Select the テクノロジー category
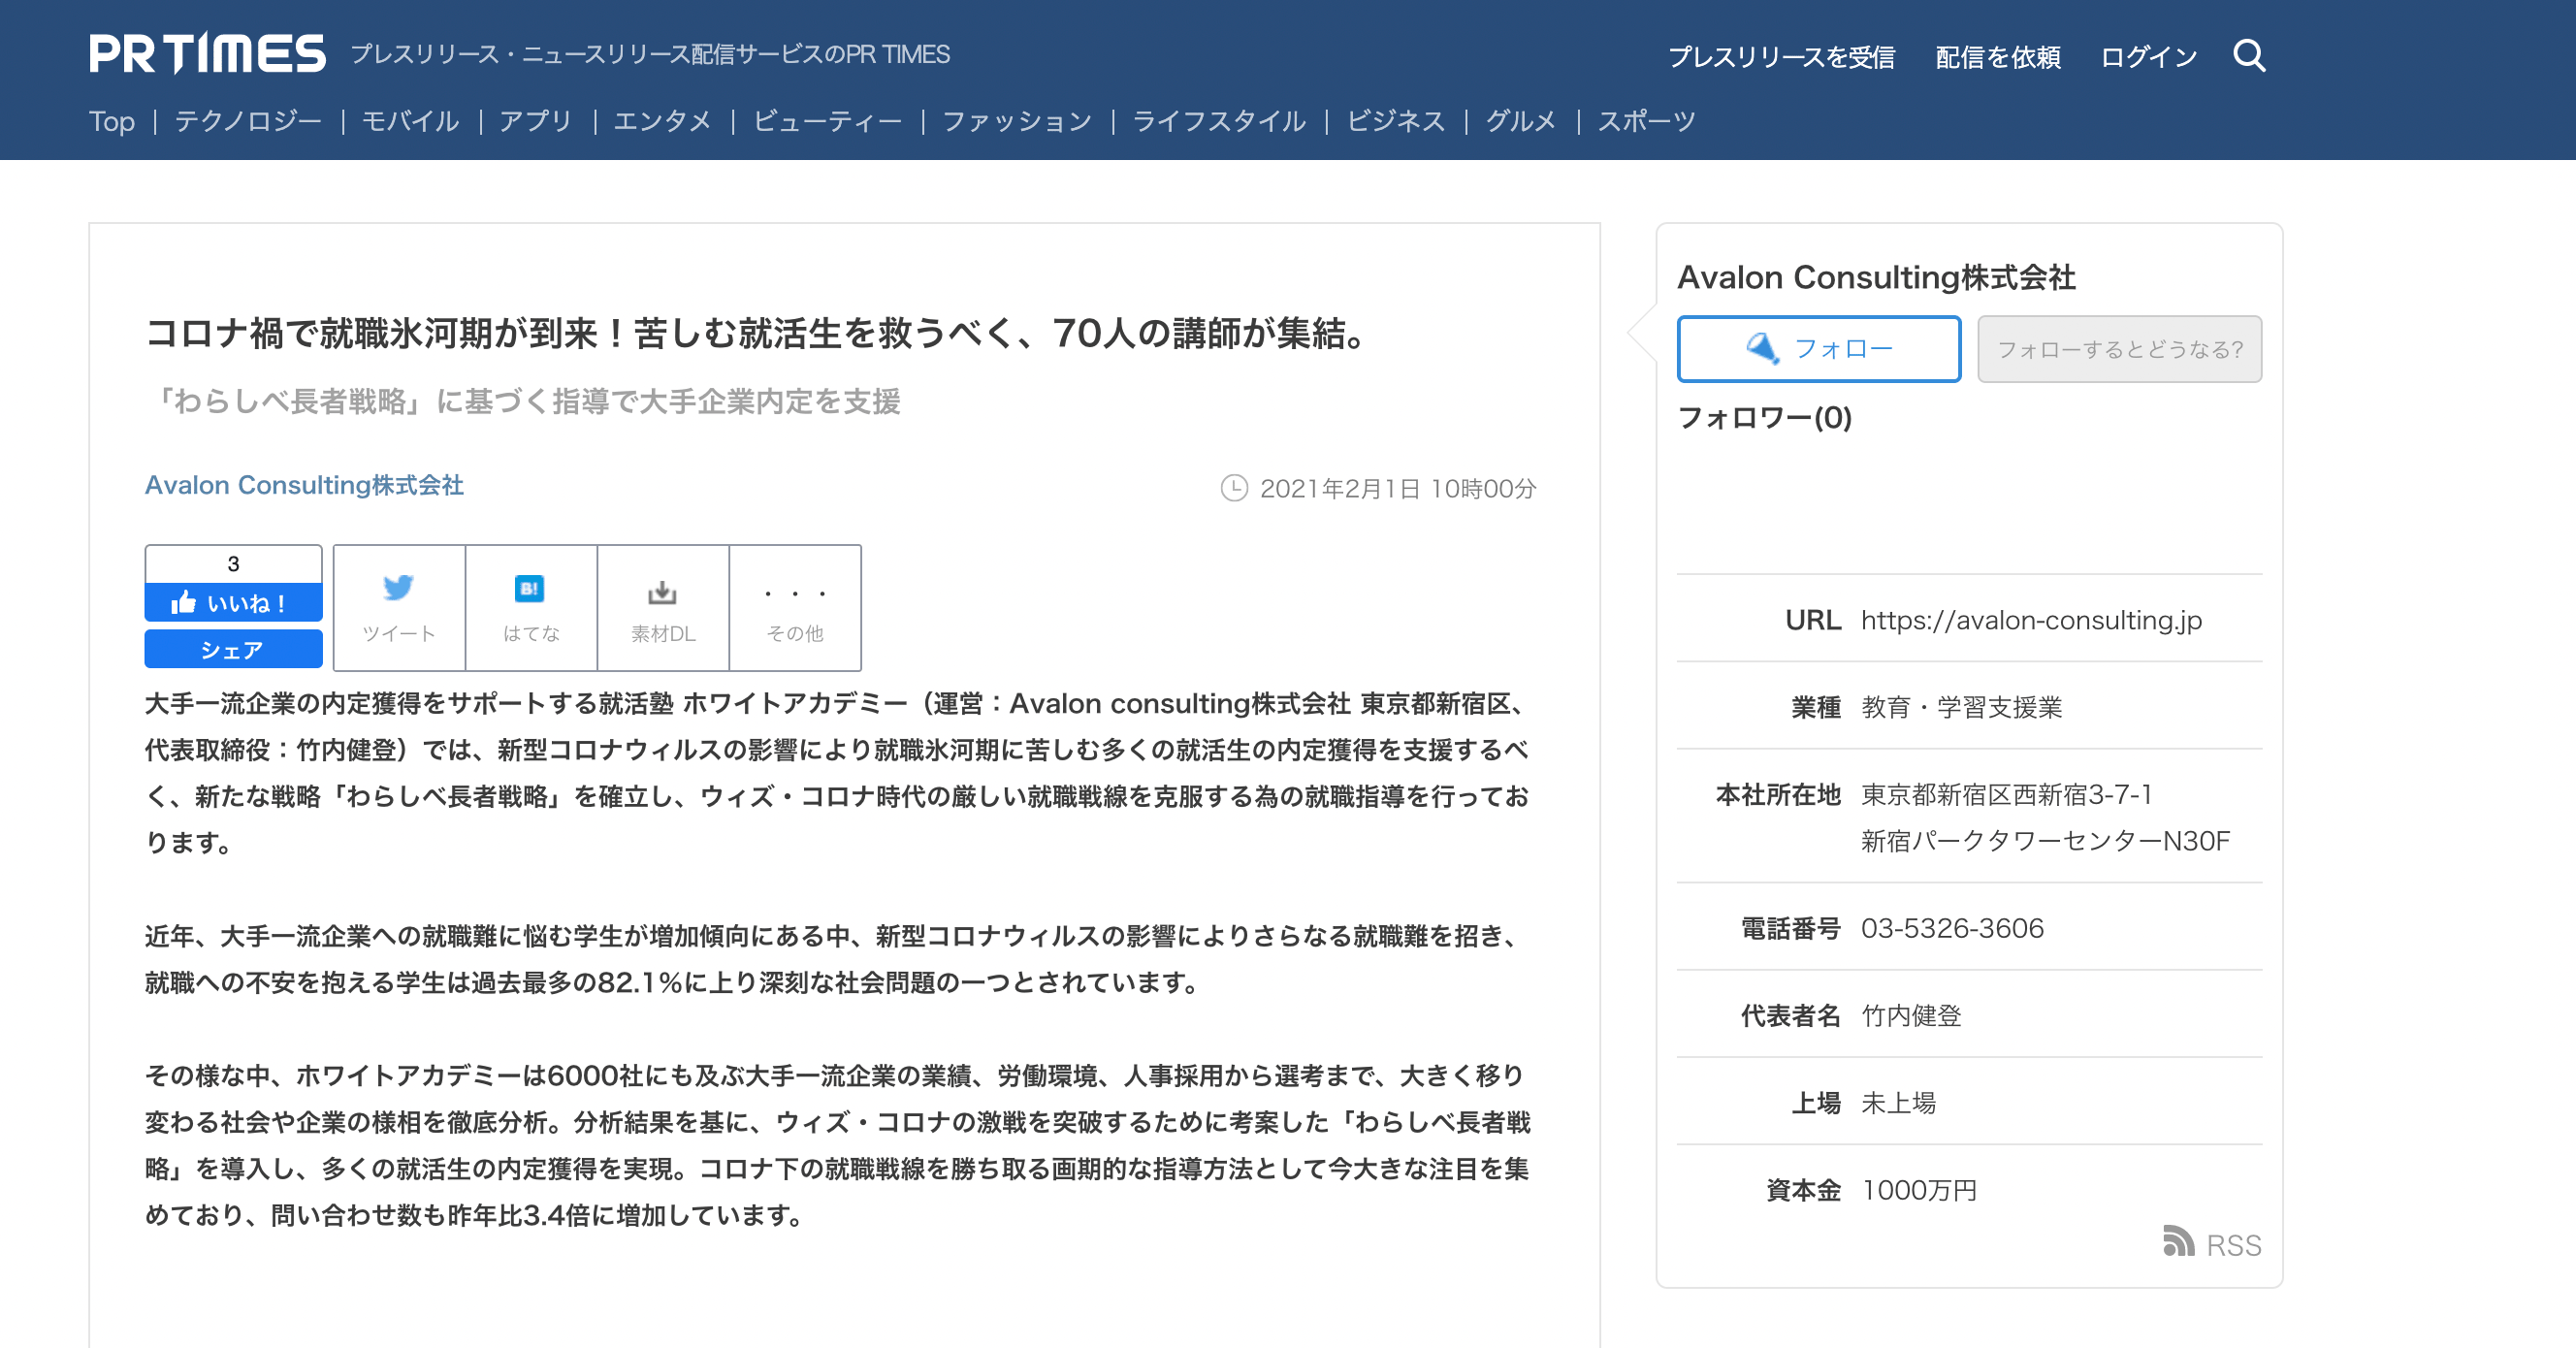The width and height of the screenshot is (2576, 1348). 248,121
